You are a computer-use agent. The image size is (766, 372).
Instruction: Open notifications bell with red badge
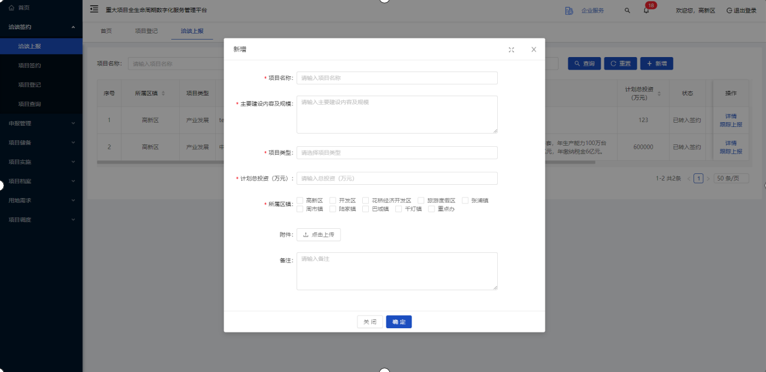647,10
